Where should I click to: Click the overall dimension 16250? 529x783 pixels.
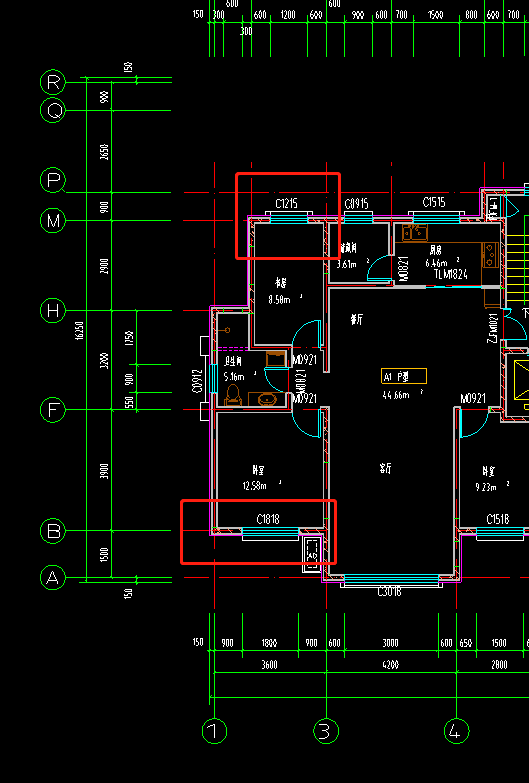(79, 331)
